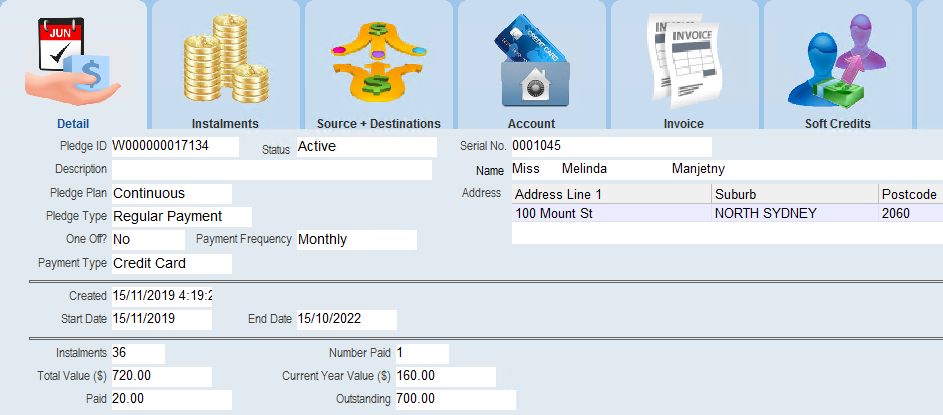Image resolution: width=943 pixels, height=415 pixels.
Task: Click the Current Year Value field 160.00
Action: (446, 377)
